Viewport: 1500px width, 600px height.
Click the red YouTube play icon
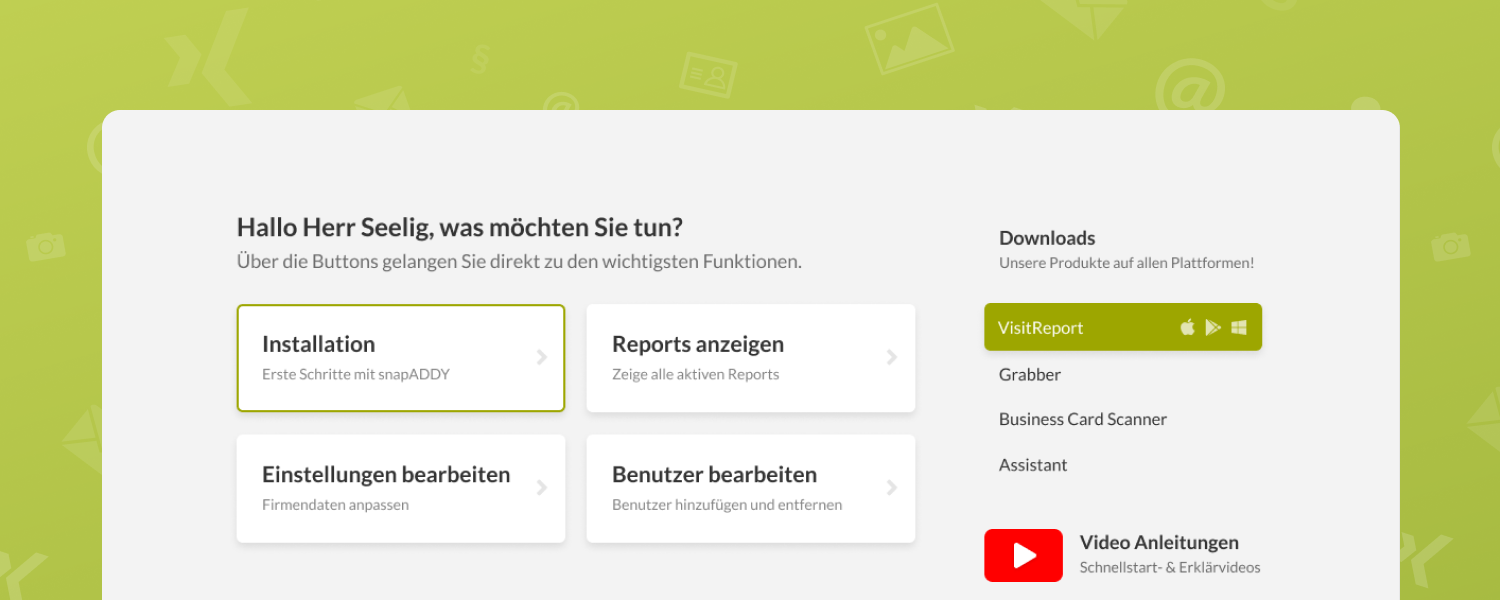pos(1023,555)
